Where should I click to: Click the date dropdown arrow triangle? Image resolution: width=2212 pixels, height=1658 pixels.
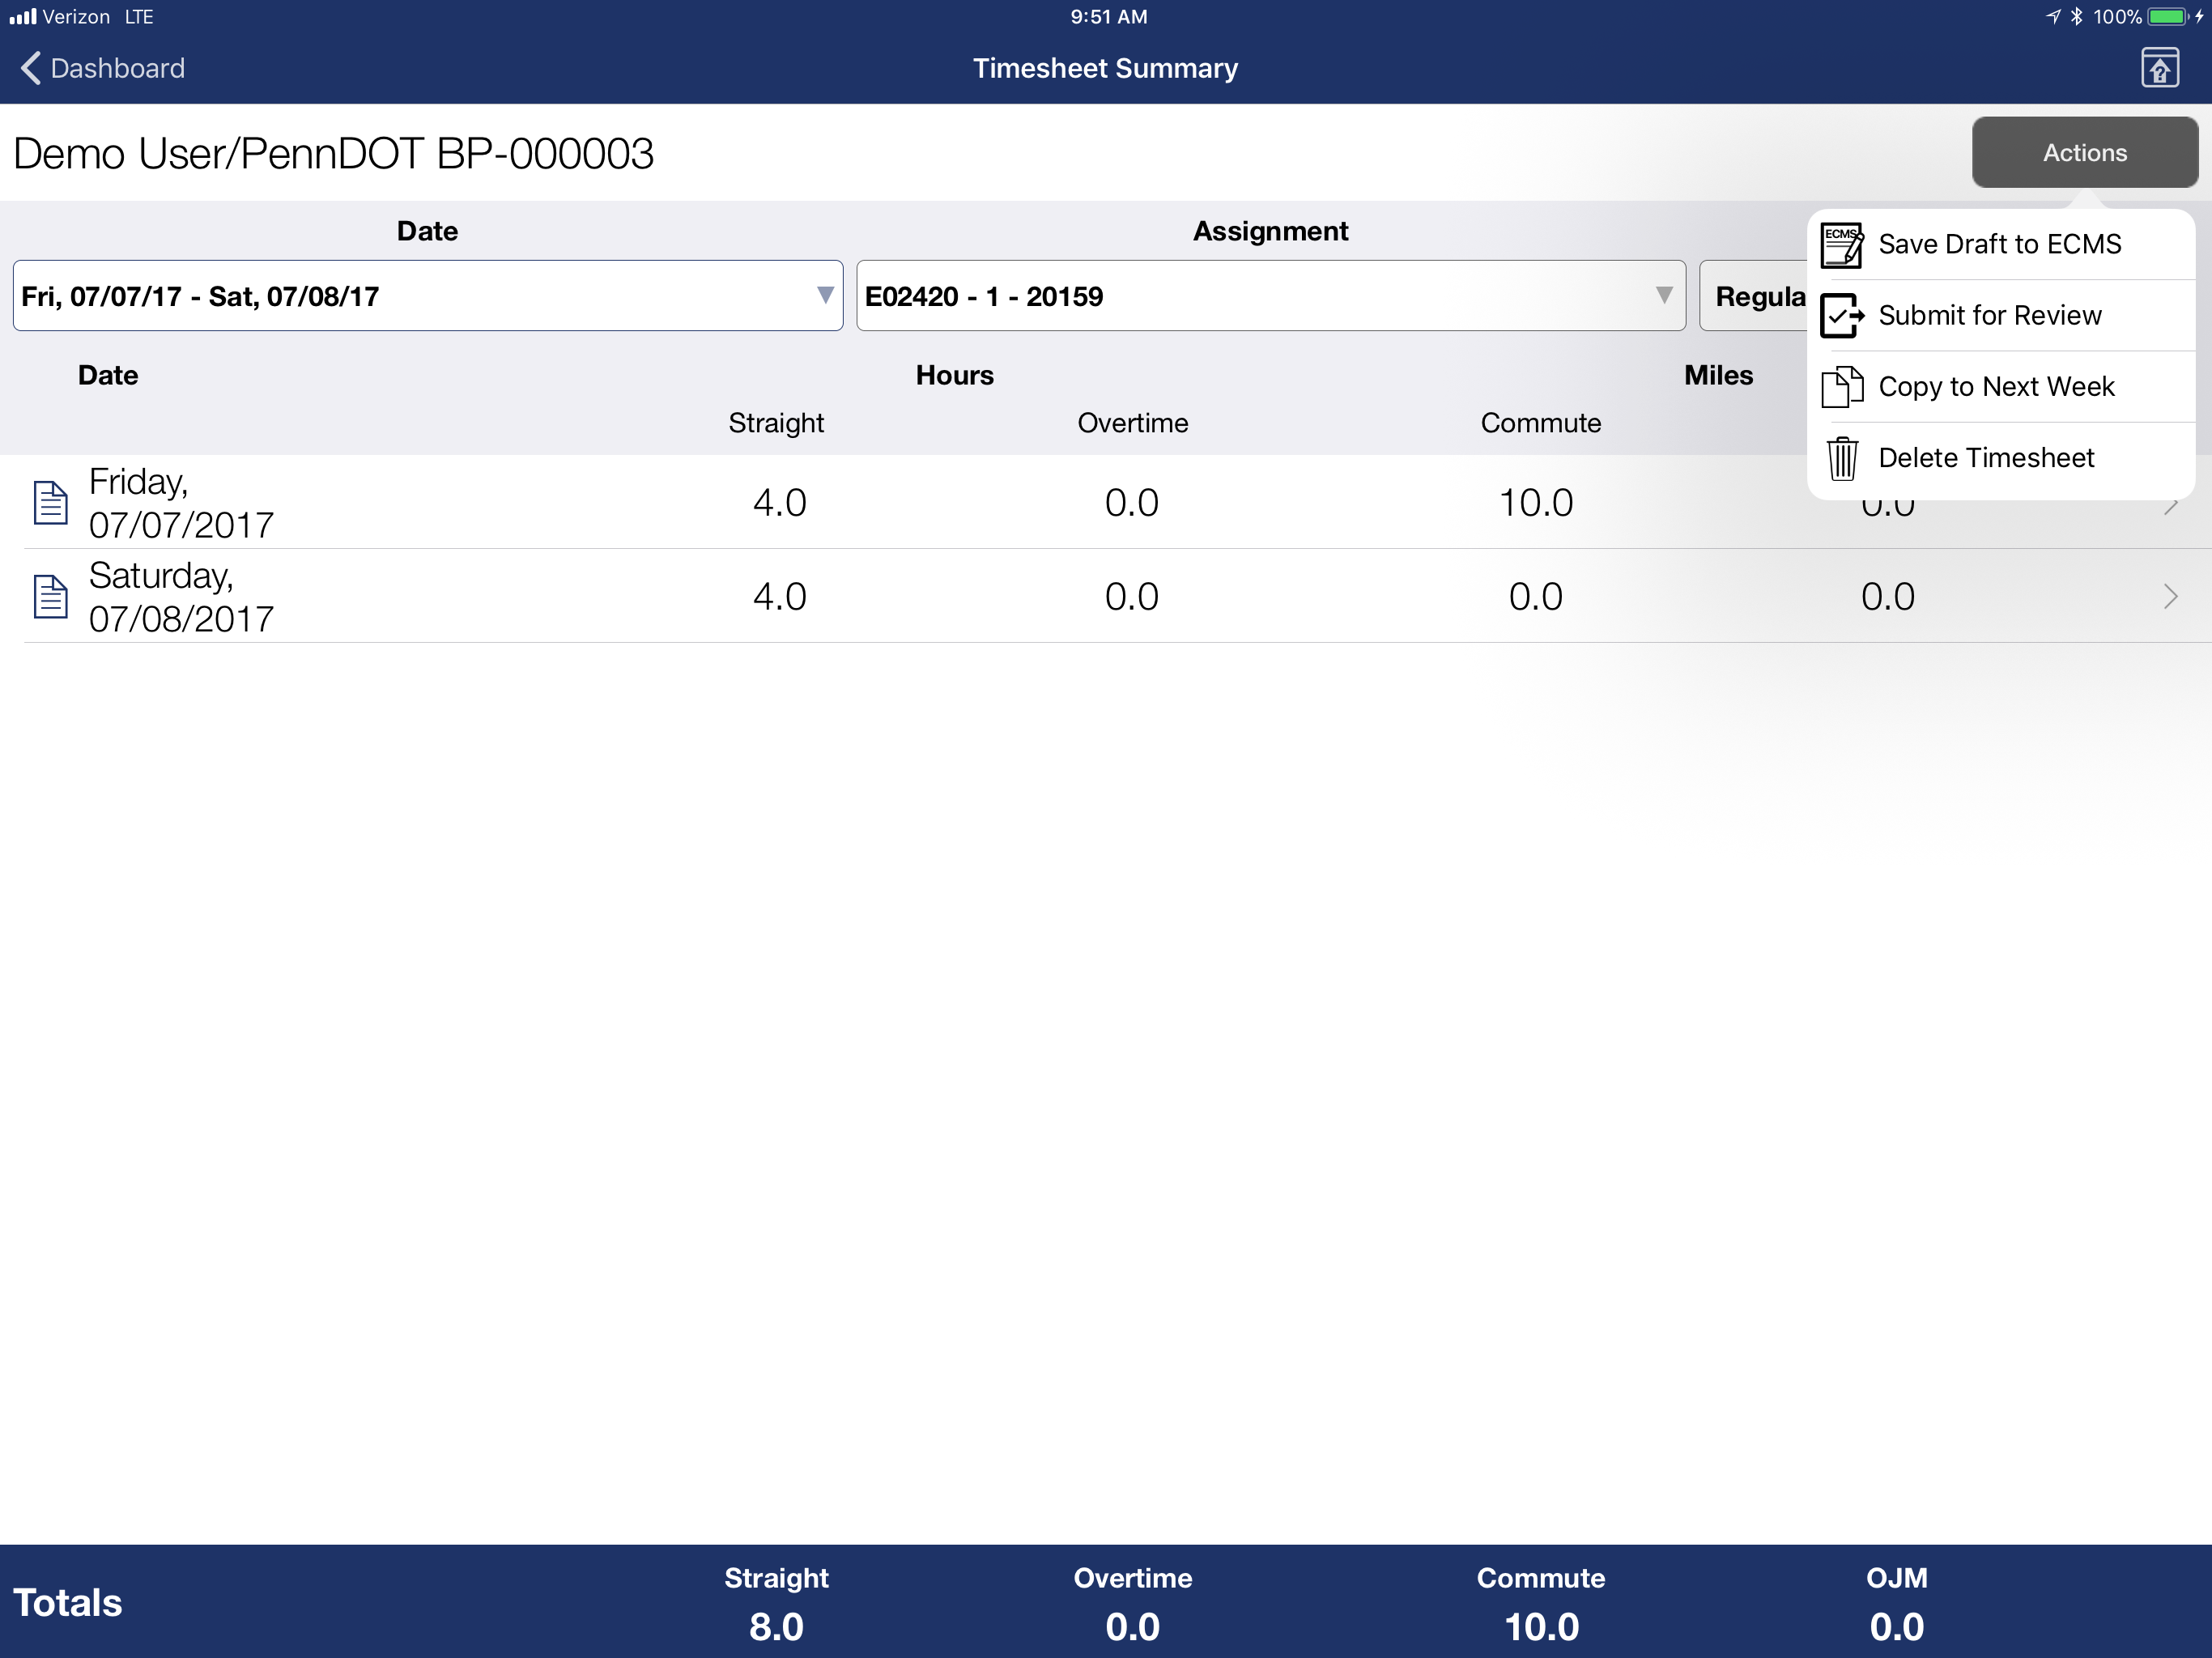[x=824, y=295]
